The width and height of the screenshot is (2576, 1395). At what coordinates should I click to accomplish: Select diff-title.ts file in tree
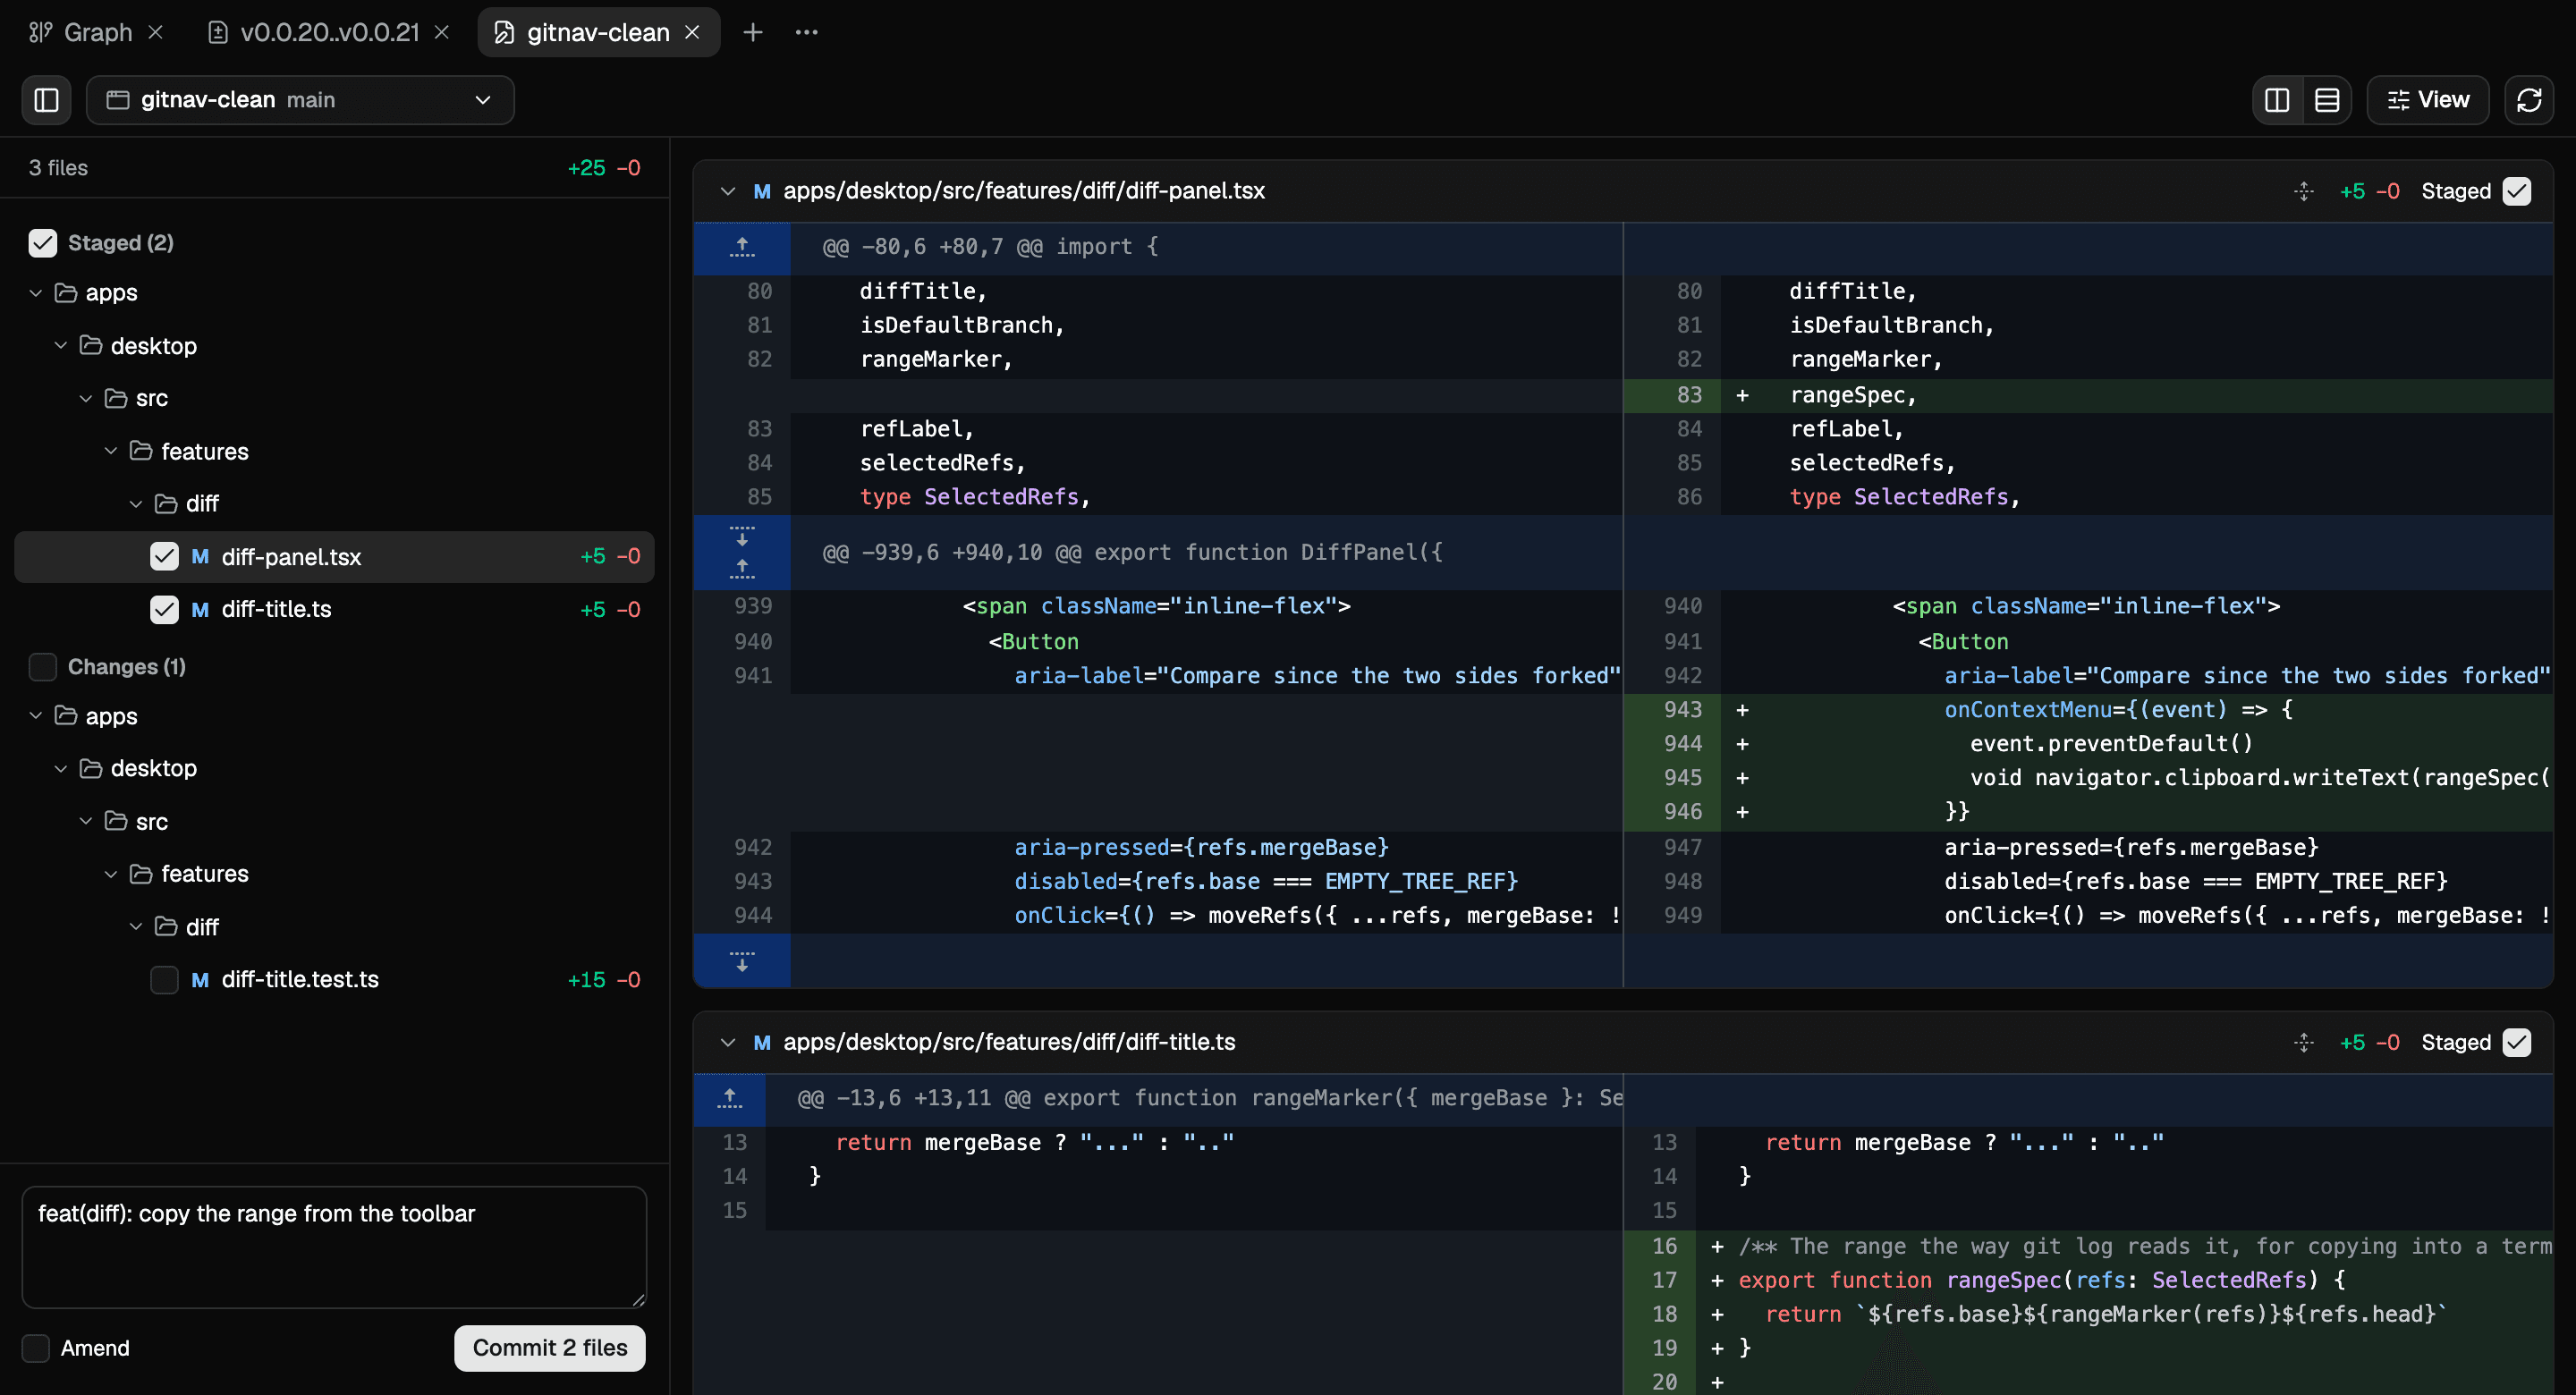[334, 610]
